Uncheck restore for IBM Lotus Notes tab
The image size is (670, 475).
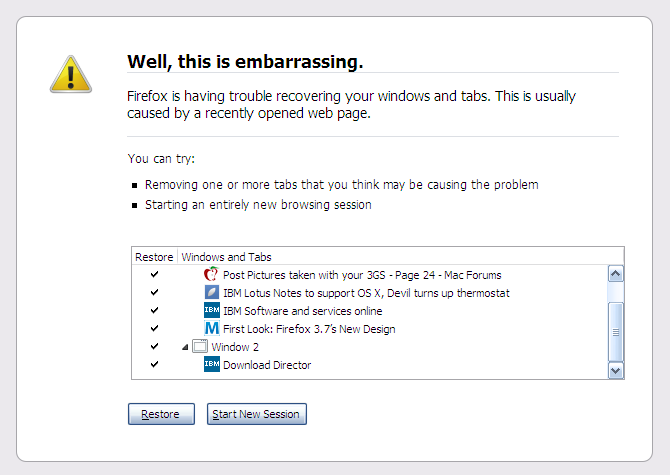[x=154, y=292]
